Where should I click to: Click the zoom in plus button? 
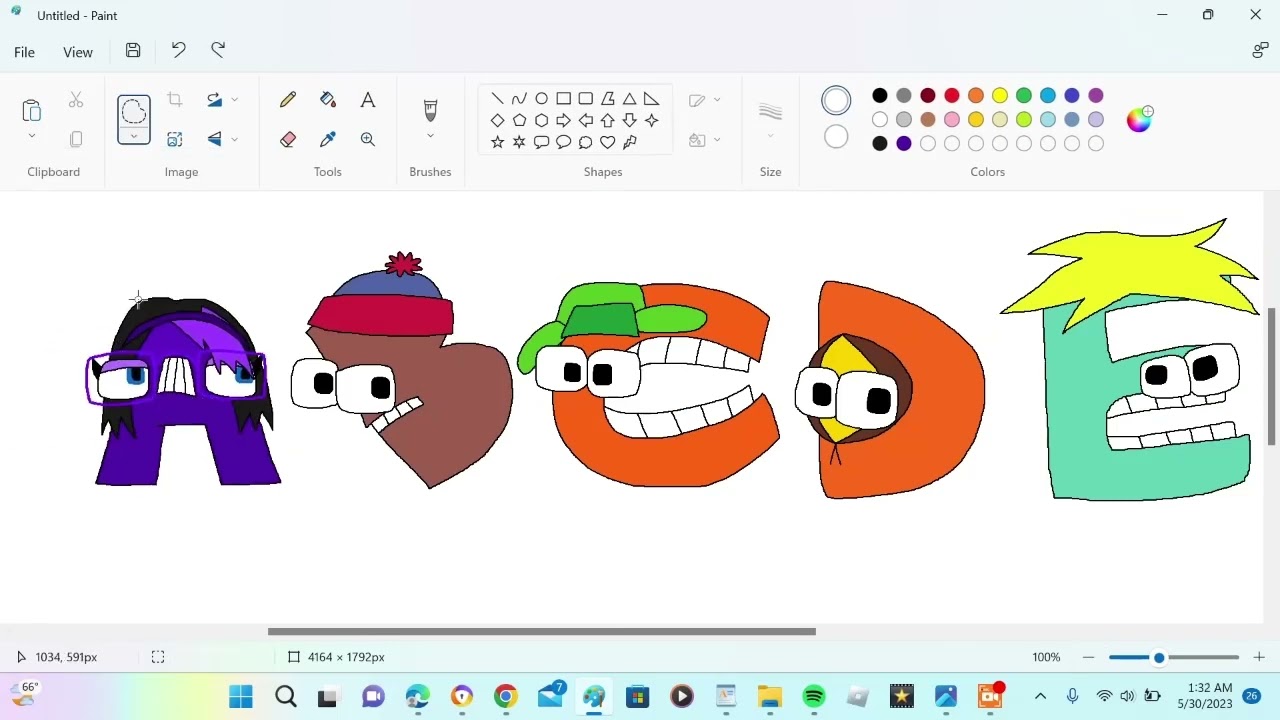click(x=1259, y=657)
